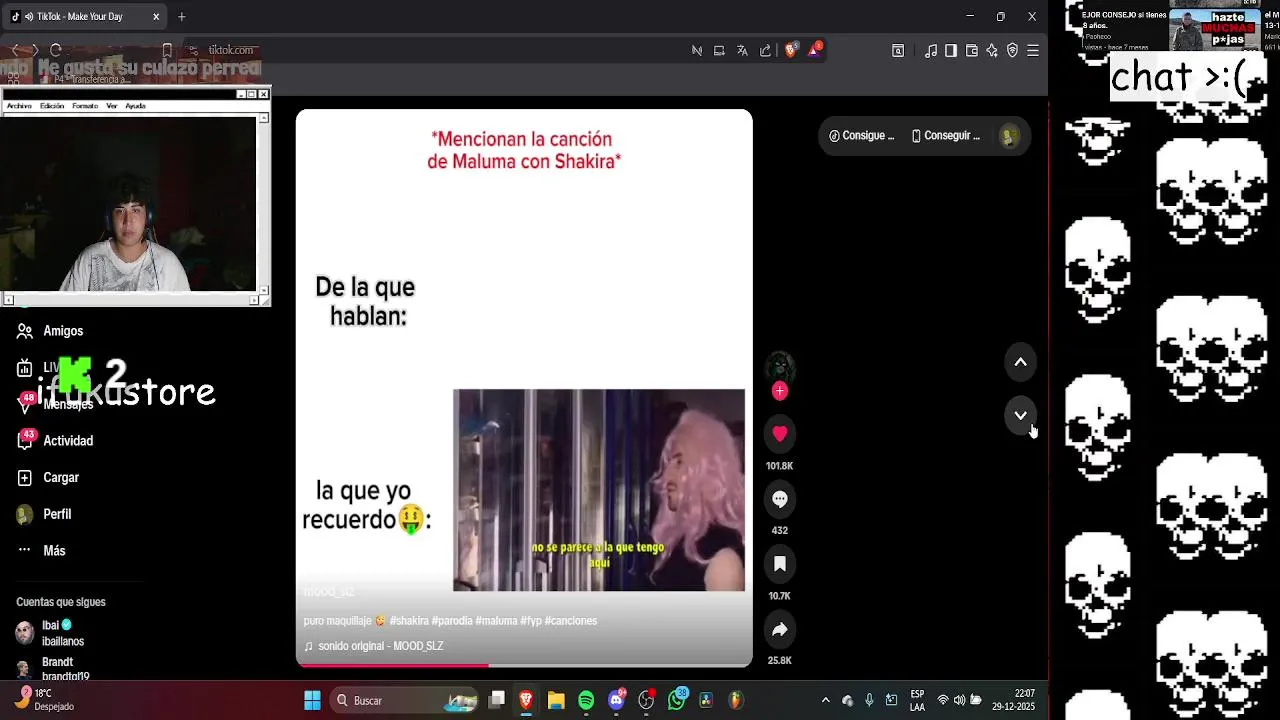
Task: Click the taskbar Buscar search box
Action: tap(405, 700)
